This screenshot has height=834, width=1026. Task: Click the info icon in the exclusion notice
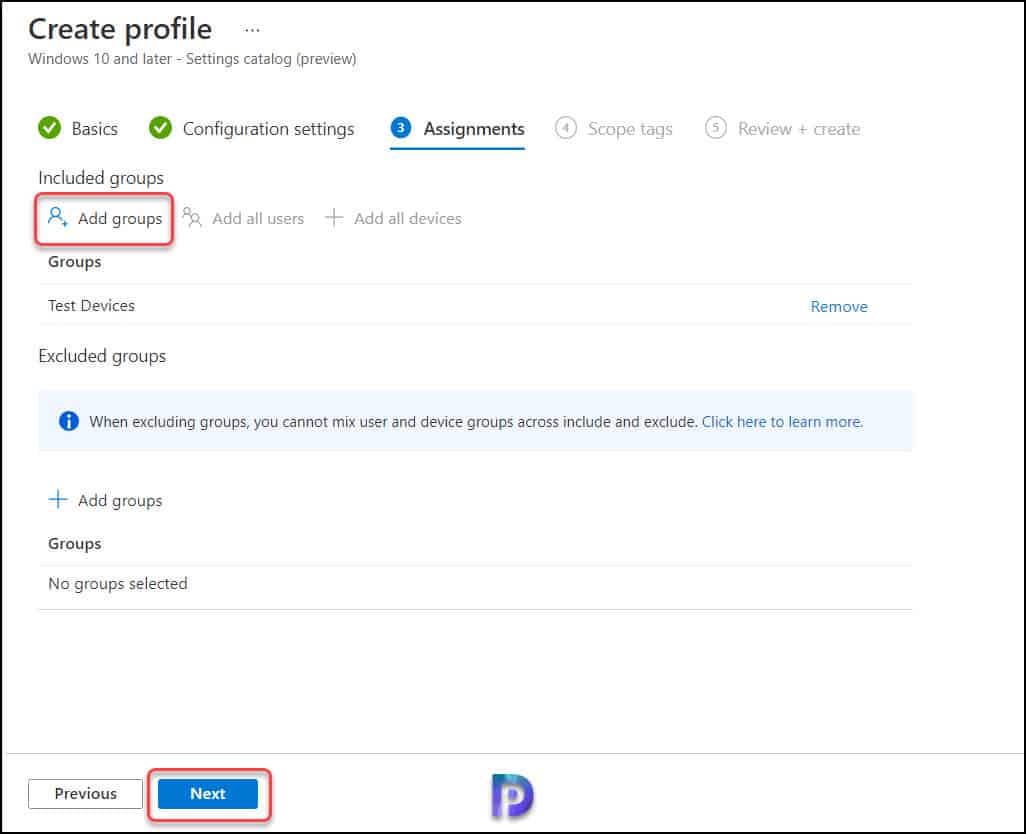click(68, 420)
